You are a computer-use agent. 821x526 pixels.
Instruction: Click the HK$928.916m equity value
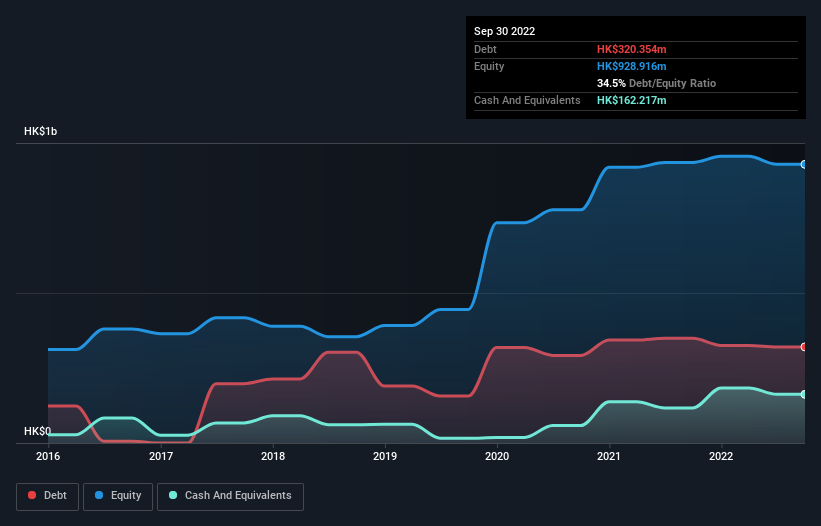631,66
